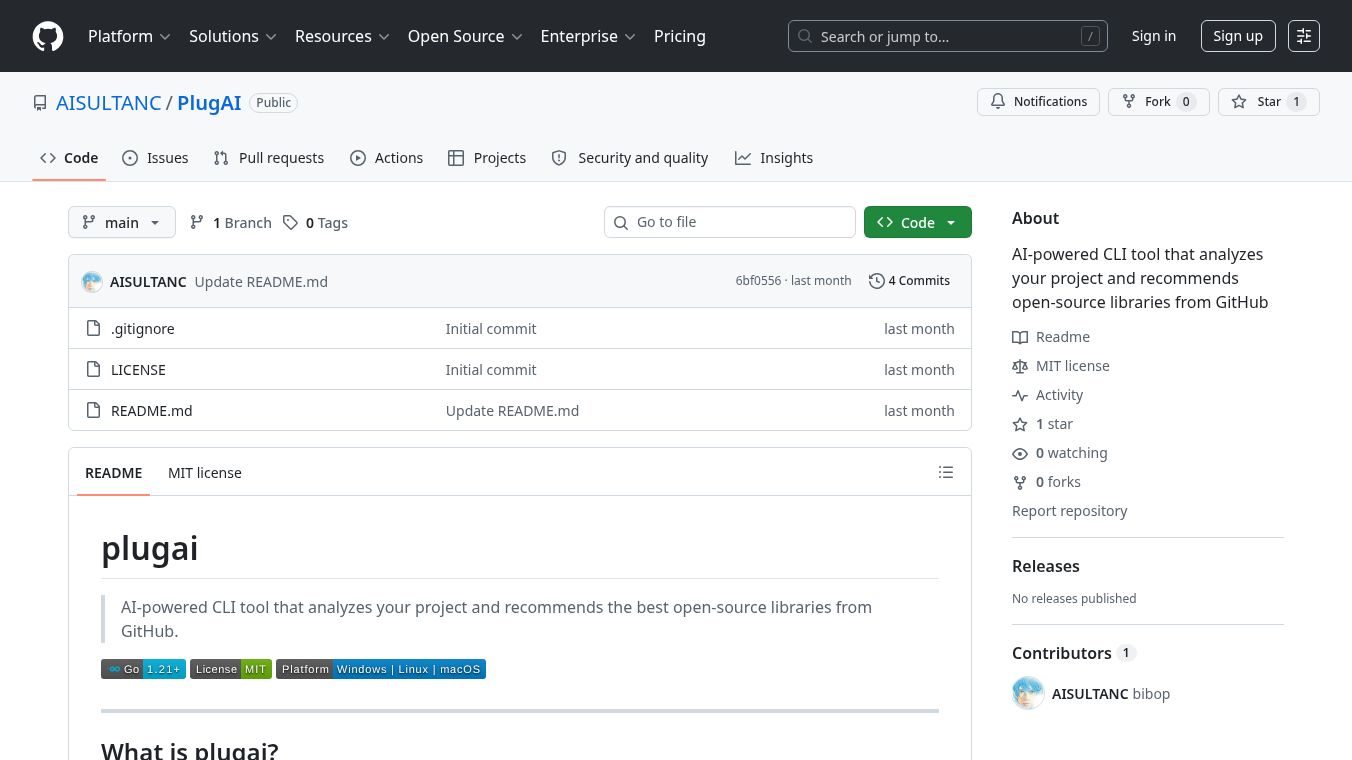This screenshot has width=1352, height=760.
Task: Click the .gitignore file icon
Action: click(93, 328)
